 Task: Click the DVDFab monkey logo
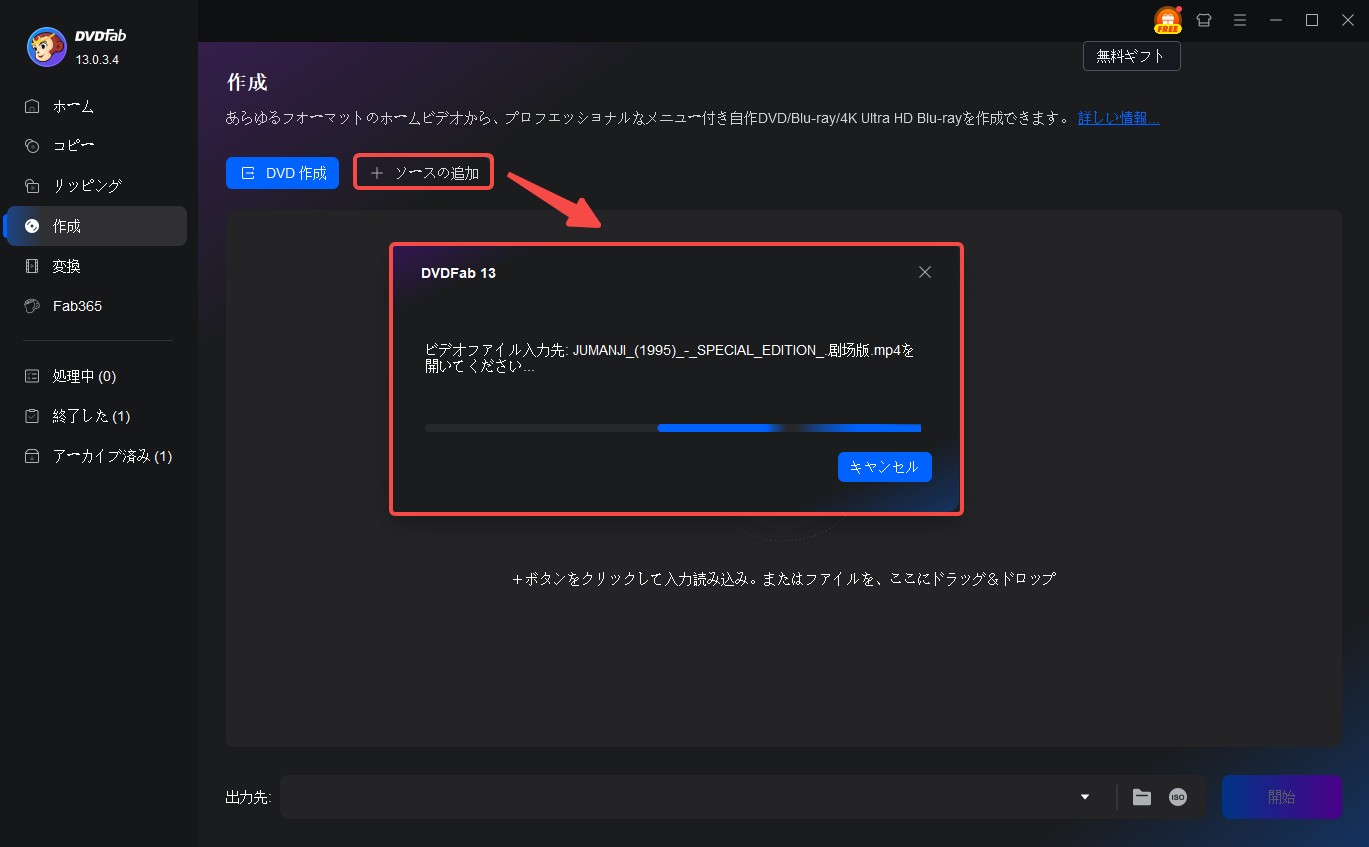[47, 46]
